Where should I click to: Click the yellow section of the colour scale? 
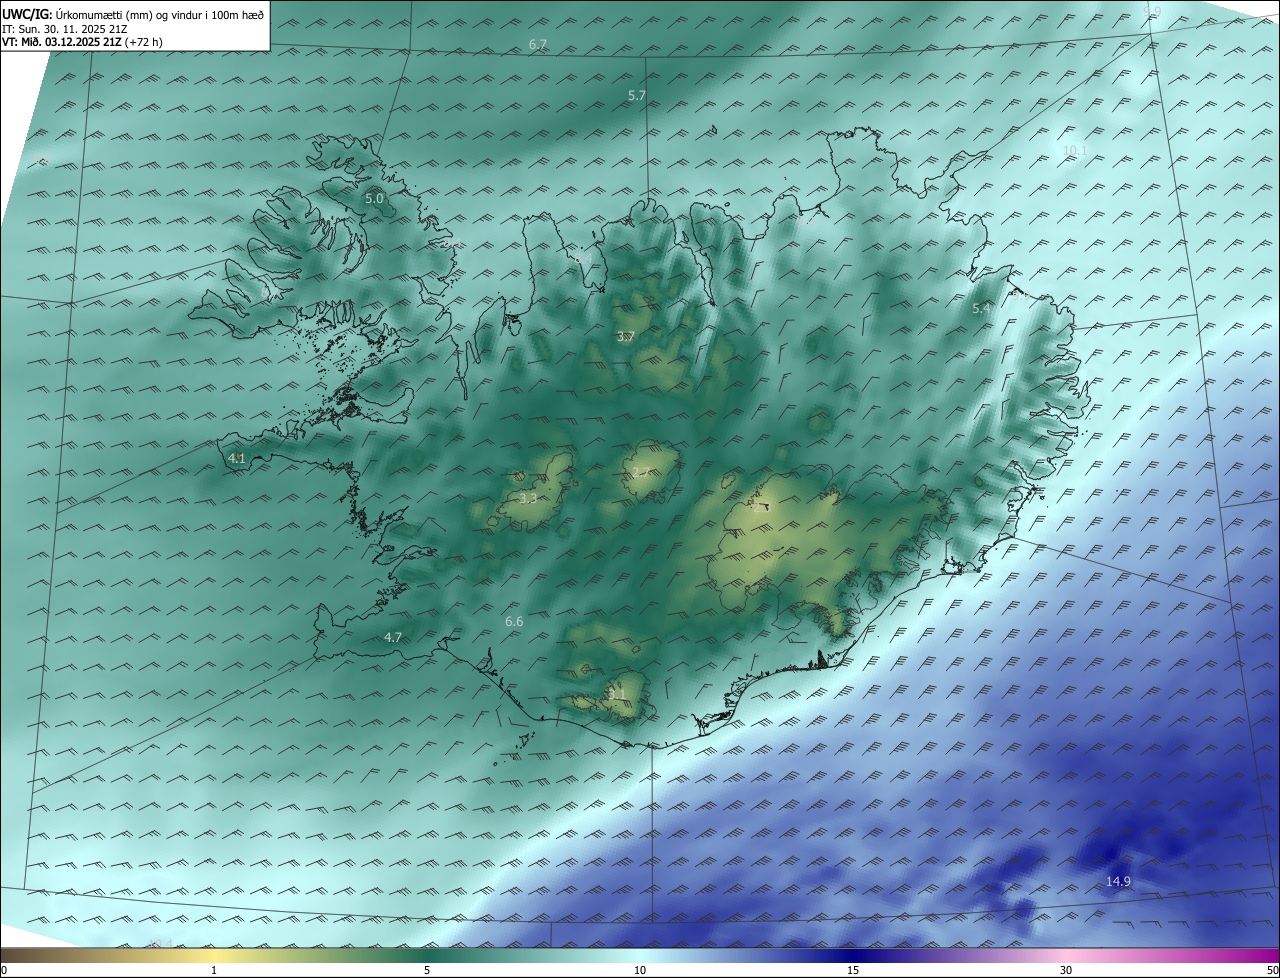(x=215, y=955)
